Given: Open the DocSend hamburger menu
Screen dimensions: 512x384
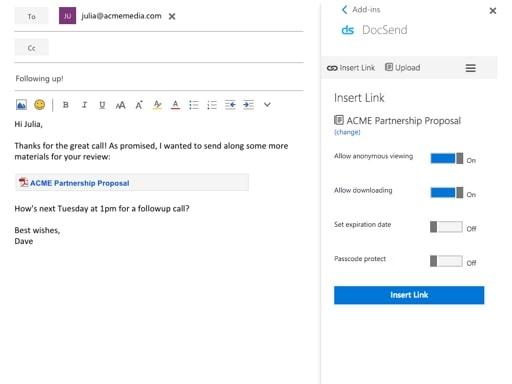Looking at the screenshot, I should tap(471, 68).
